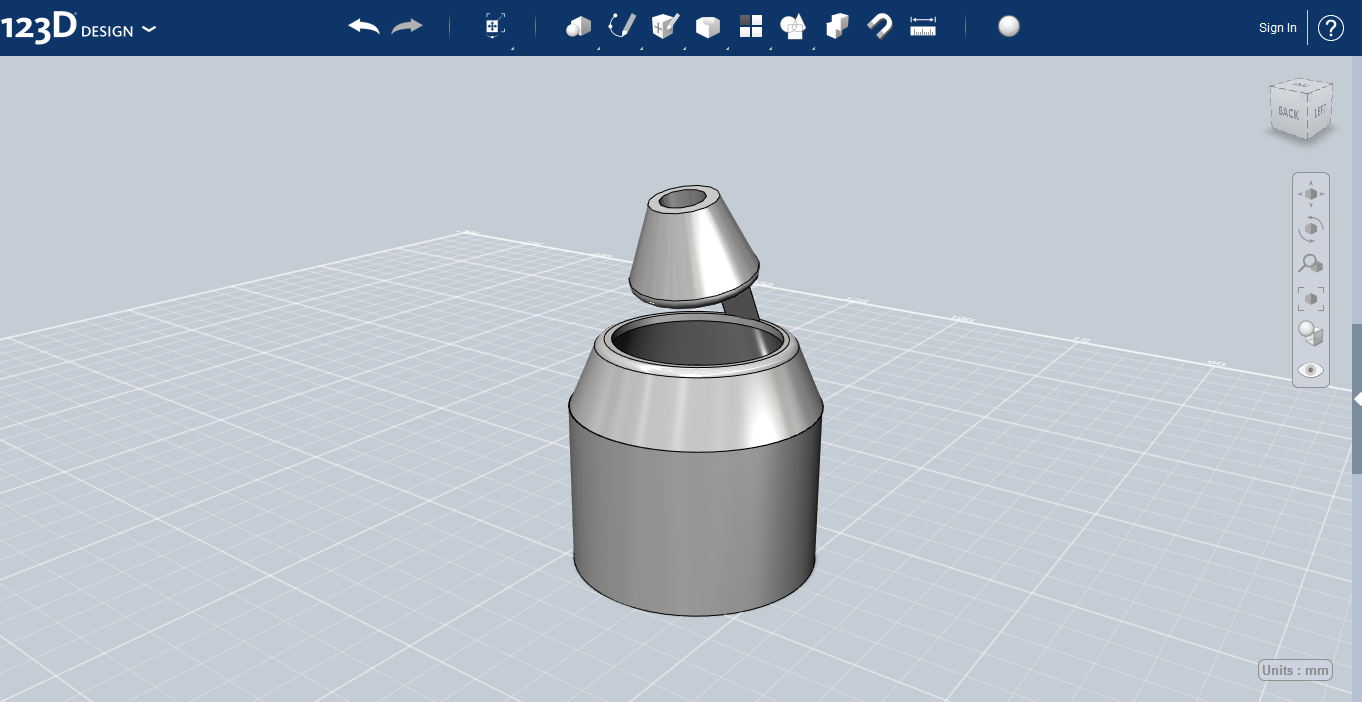Activate the Snap magnet tool

(879, 26)
